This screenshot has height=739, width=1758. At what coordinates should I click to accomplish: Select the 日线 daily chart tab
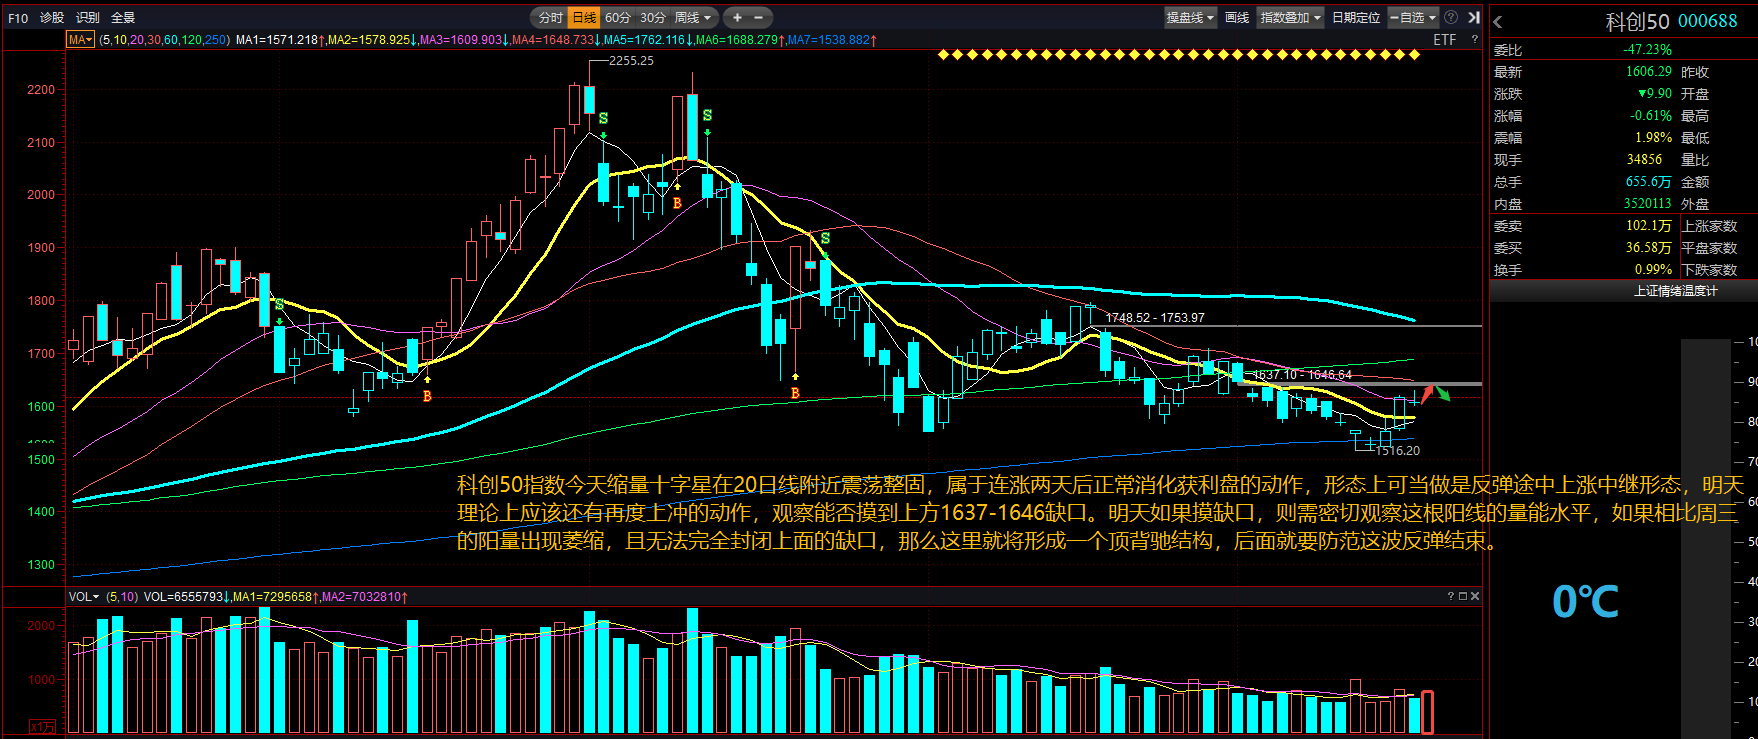tap(584, 18)
